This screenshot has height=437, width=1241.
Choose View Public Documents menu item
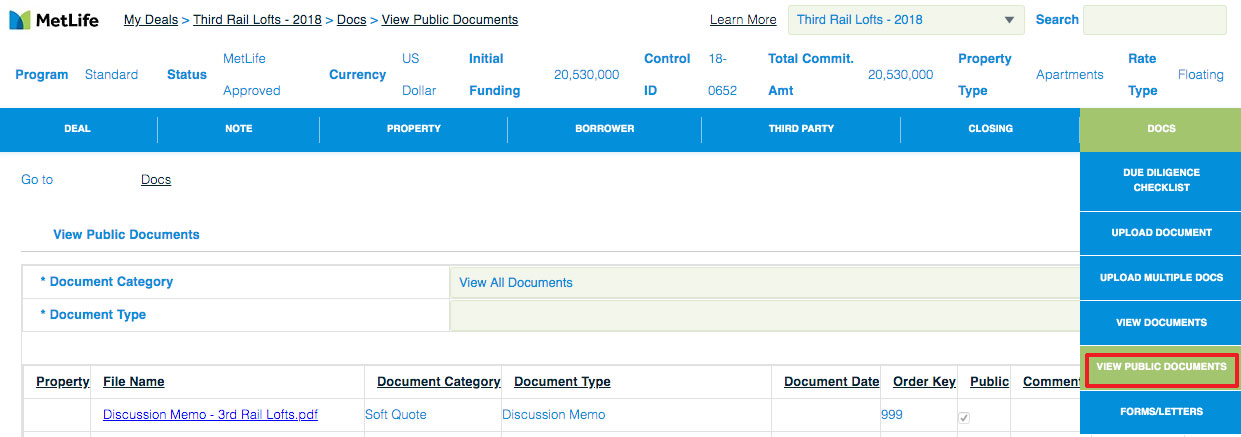[x=1161, y=368]
